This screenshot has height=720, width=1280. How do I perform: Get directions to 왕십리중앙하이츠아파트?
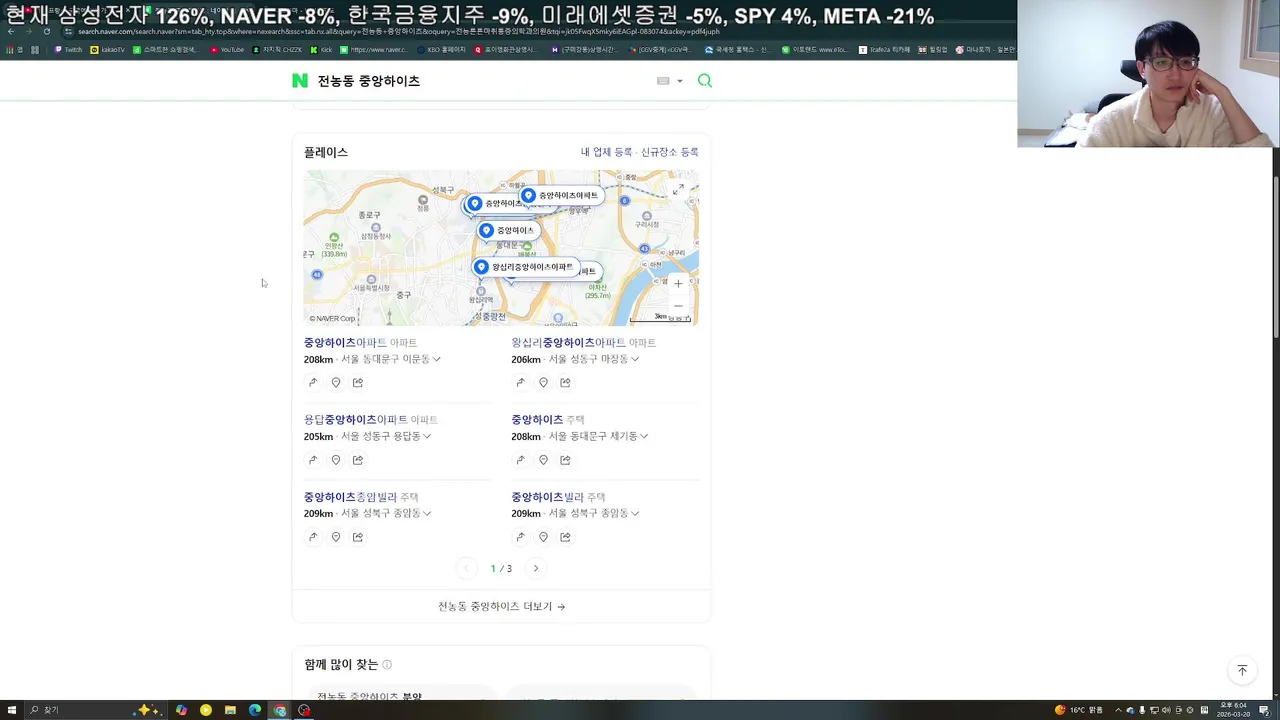(x=520, y=382)
